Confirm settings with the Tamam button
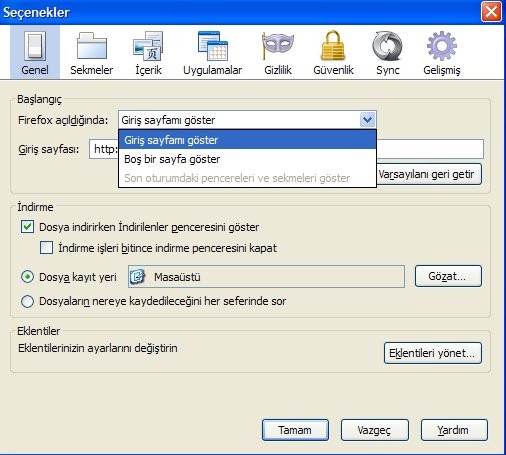The width and height of the screenshot is (506, 455). 295,430
